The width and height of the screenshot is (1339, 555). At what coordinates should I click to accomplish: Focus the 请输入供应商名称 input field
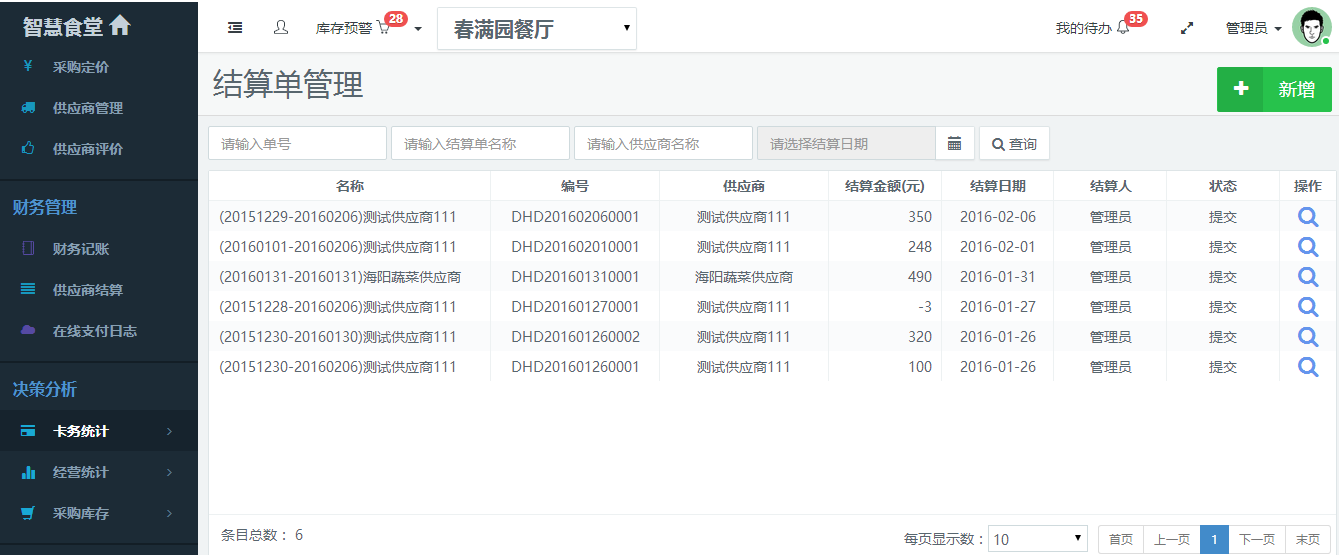pyautogui.click(x=662, y=144)
